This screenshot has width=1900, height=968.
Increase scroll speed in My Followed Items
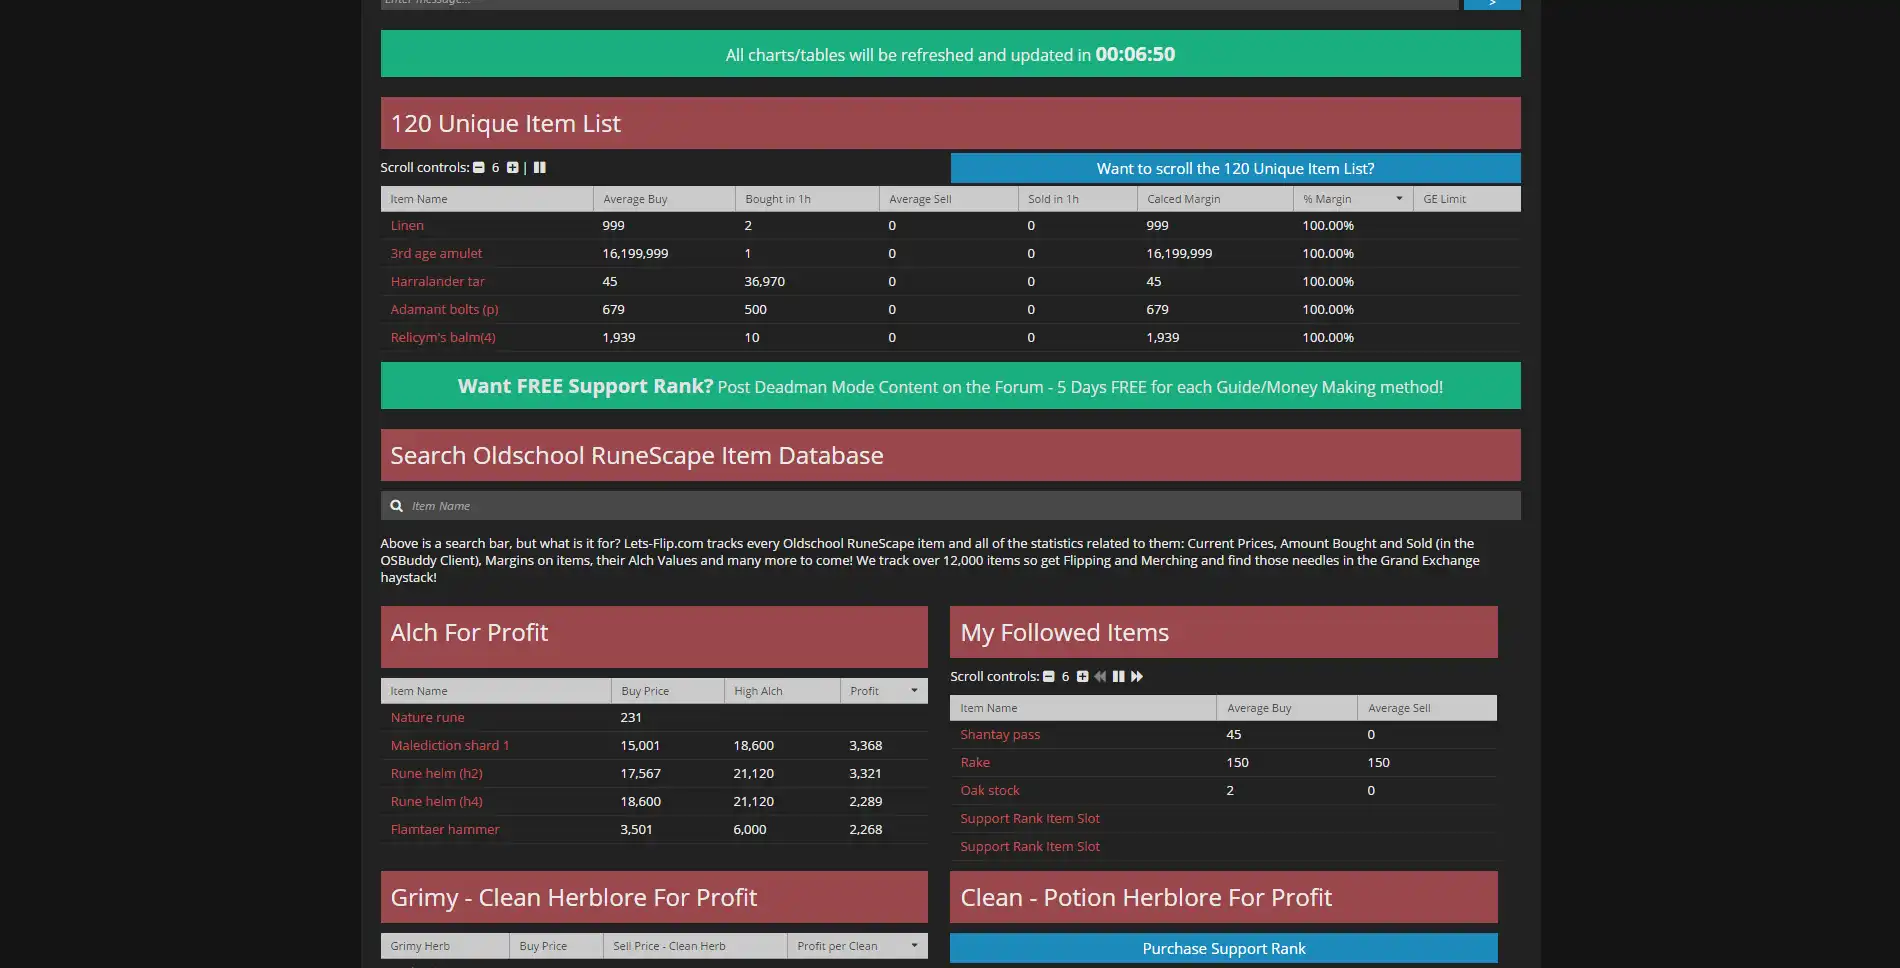1082,676
